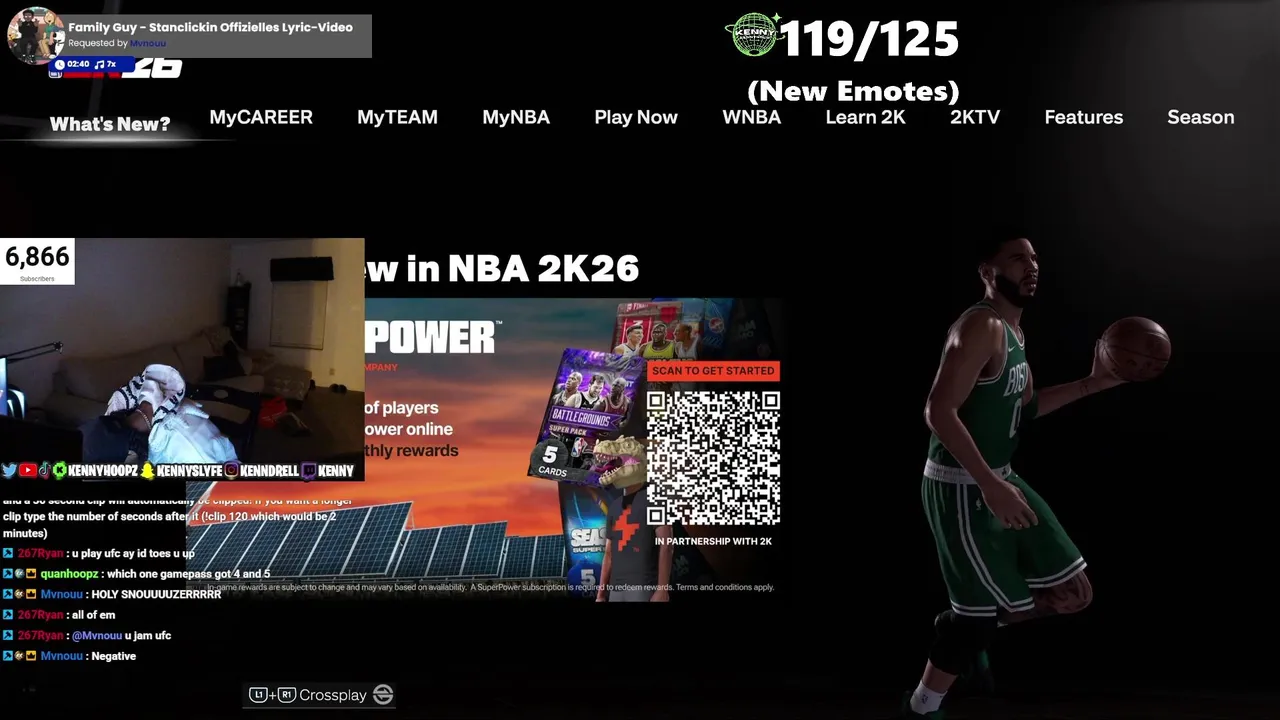Screen dimensions: 1280x720
Task: Click the R1 button glyph
Action: click(287, 695)
